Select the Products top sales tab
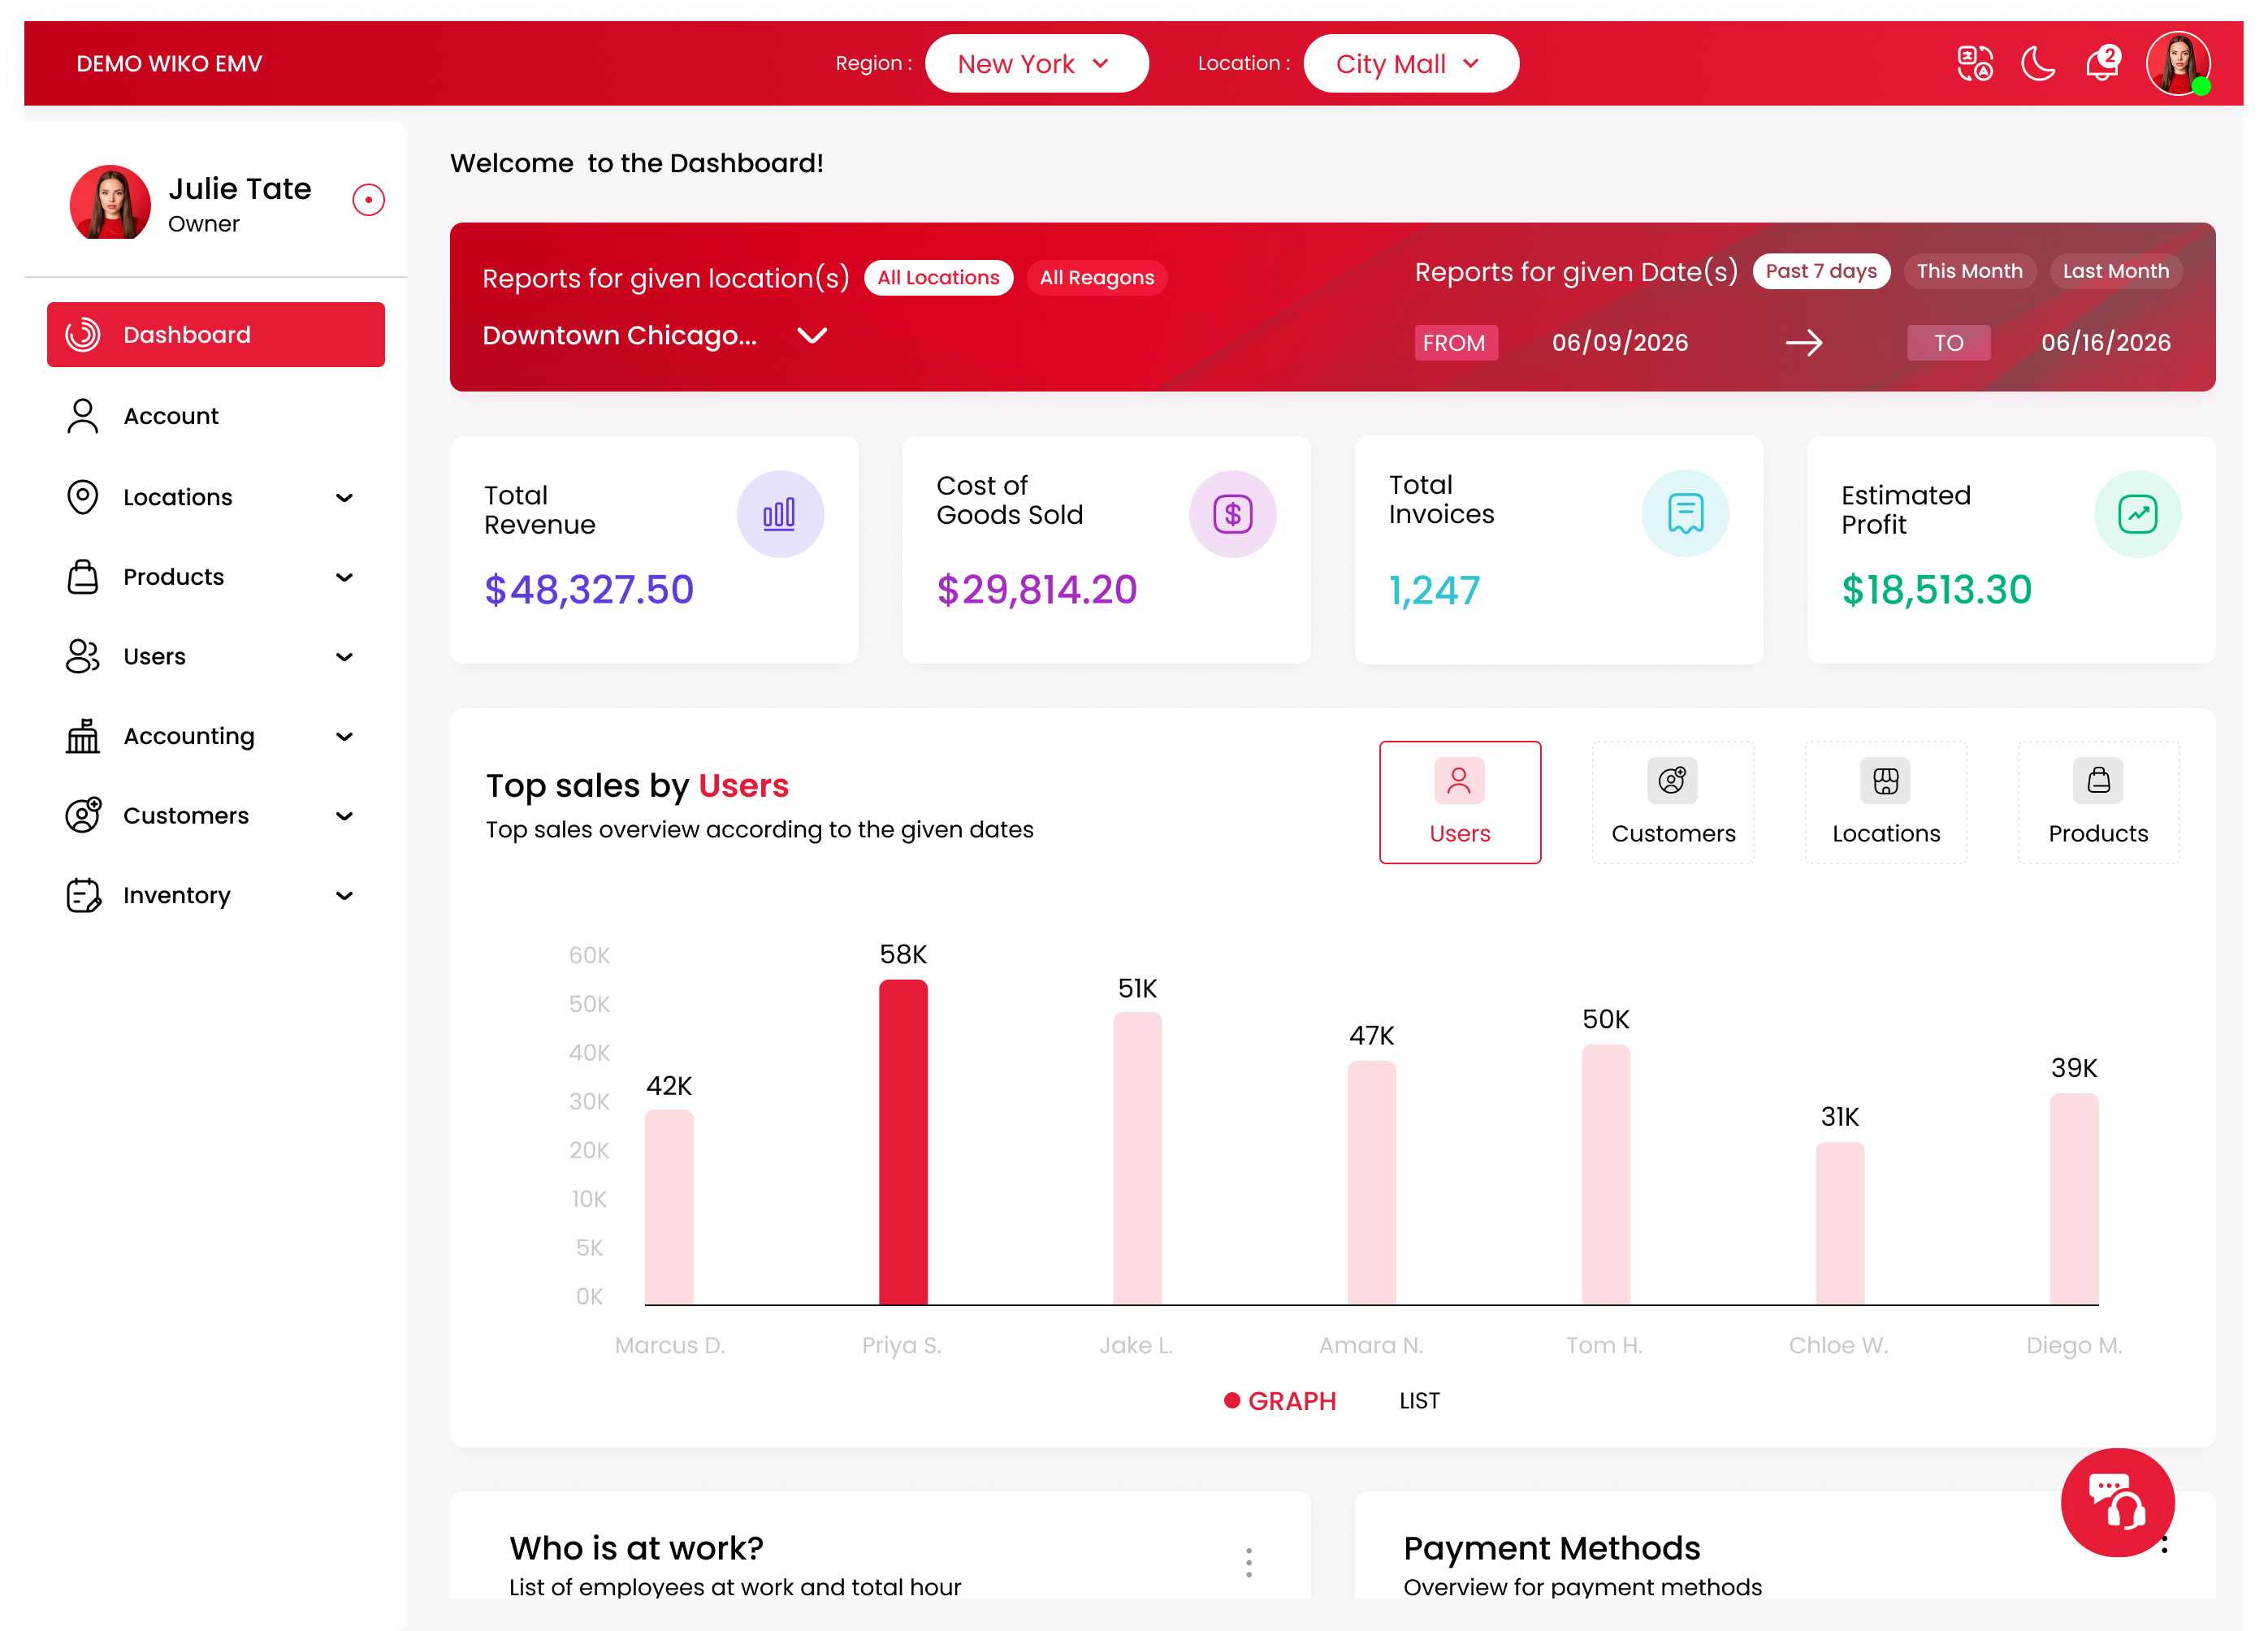This screenshot has height=1631, width=2268. pos(2098,802)
